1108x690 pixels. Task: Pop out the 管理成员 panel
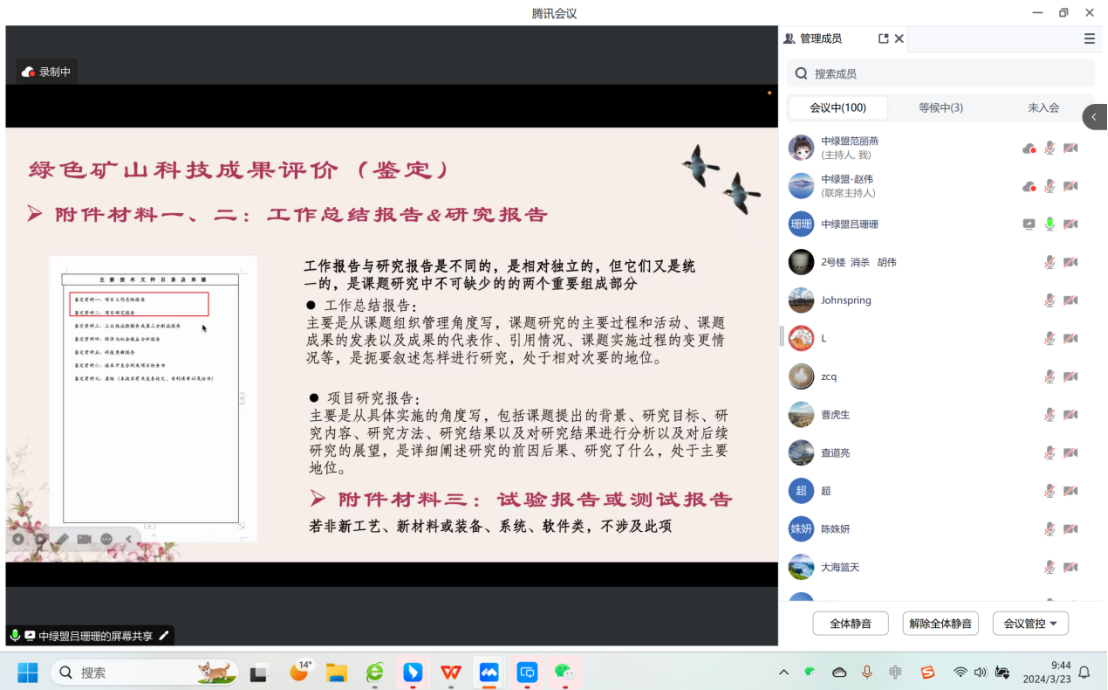[883, 39]
